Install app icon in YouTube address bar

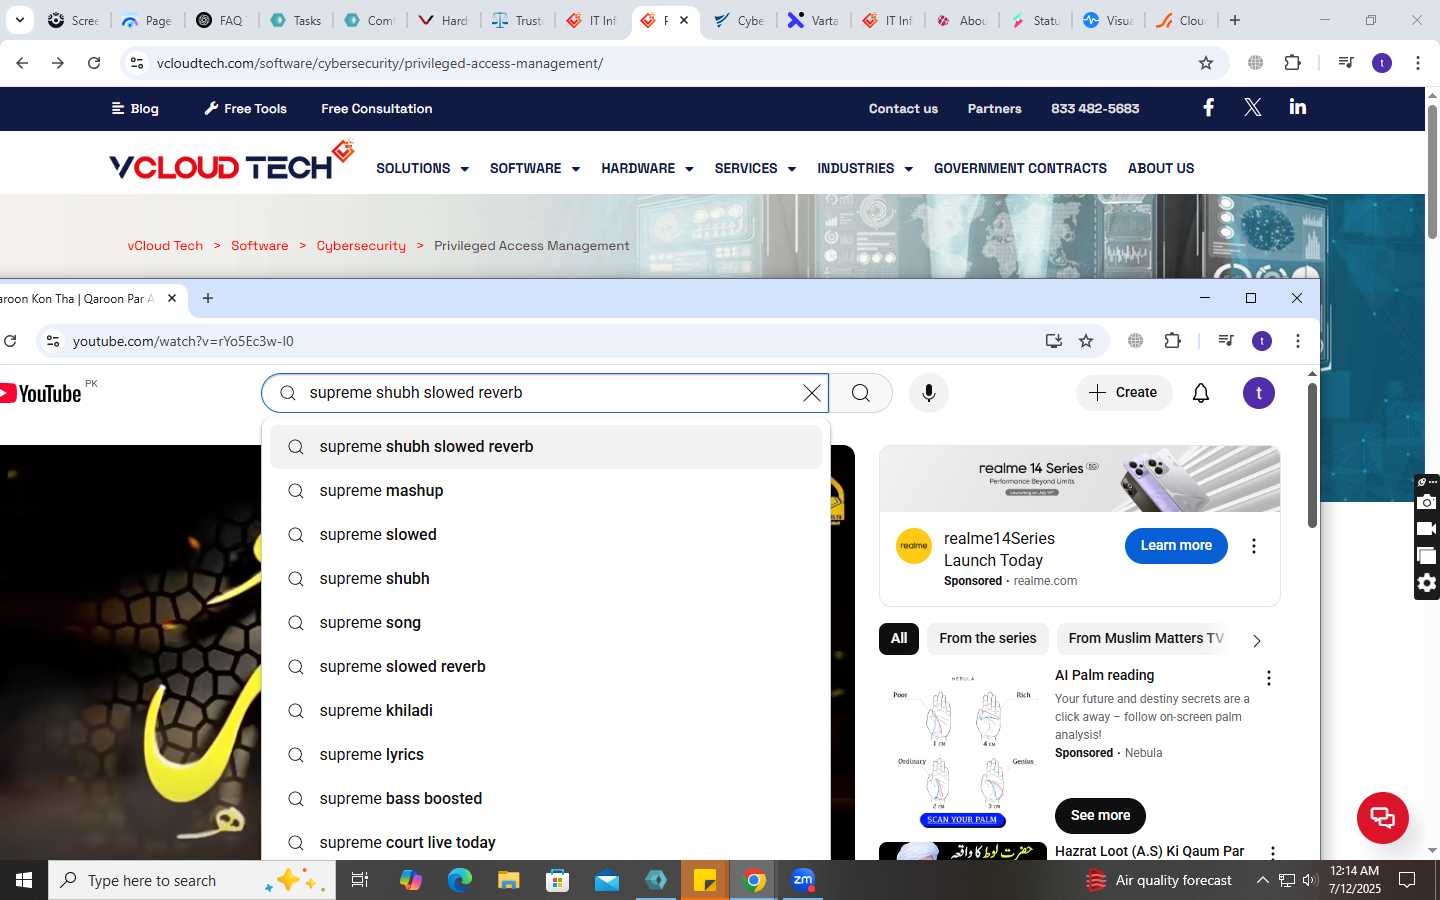(1053, 341)
